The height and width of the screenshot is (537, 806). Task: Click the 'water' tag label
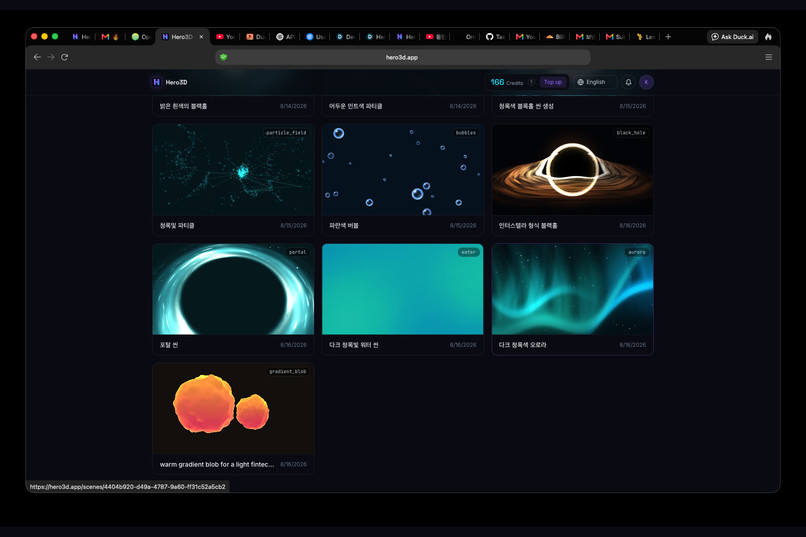[468, 252]
